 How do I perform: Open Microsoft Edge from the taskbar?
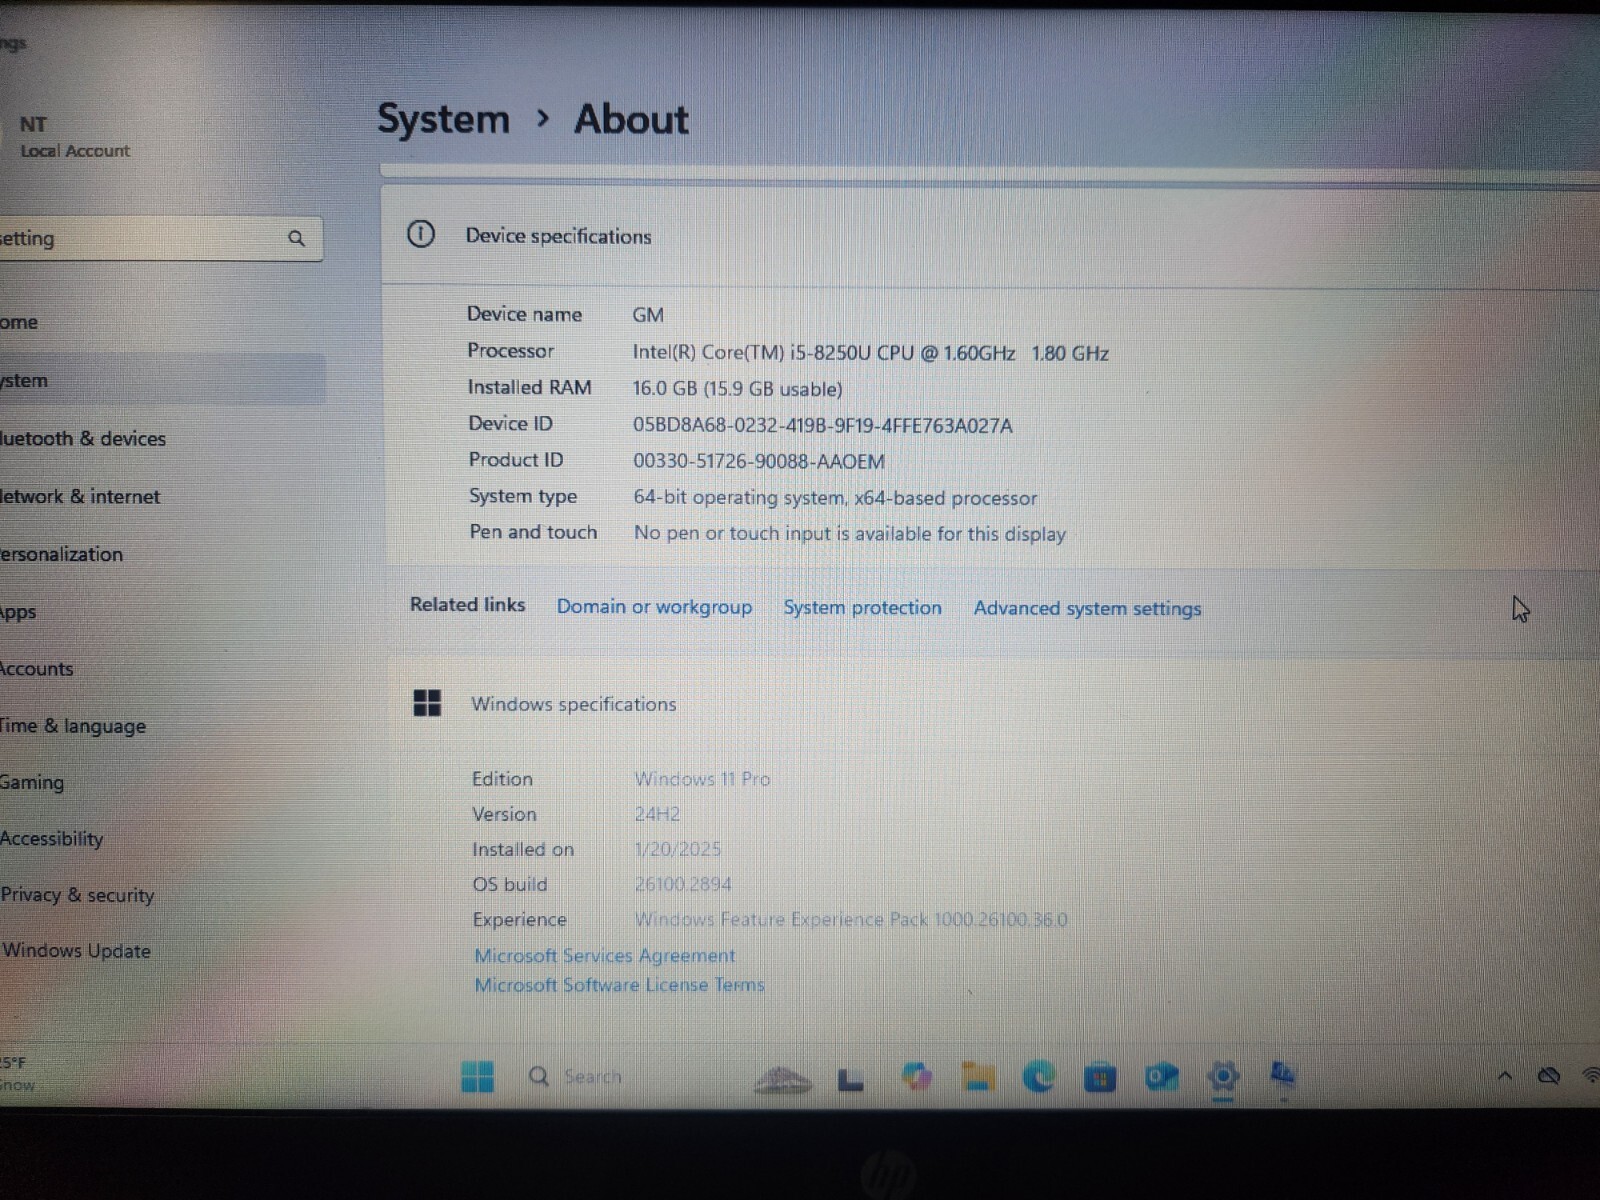1040,1077
